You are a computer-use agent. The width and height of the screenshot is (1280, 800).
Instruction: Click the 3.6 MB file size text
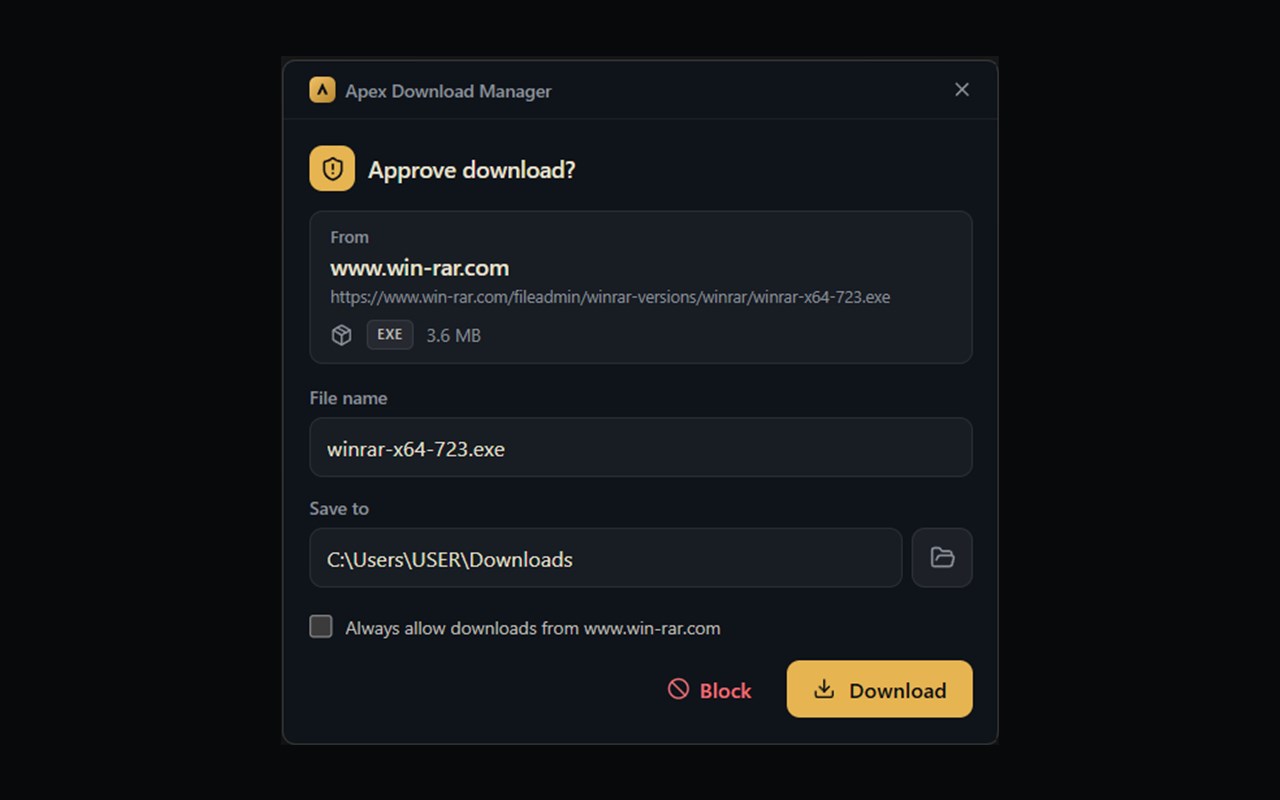tap(454, 336)
